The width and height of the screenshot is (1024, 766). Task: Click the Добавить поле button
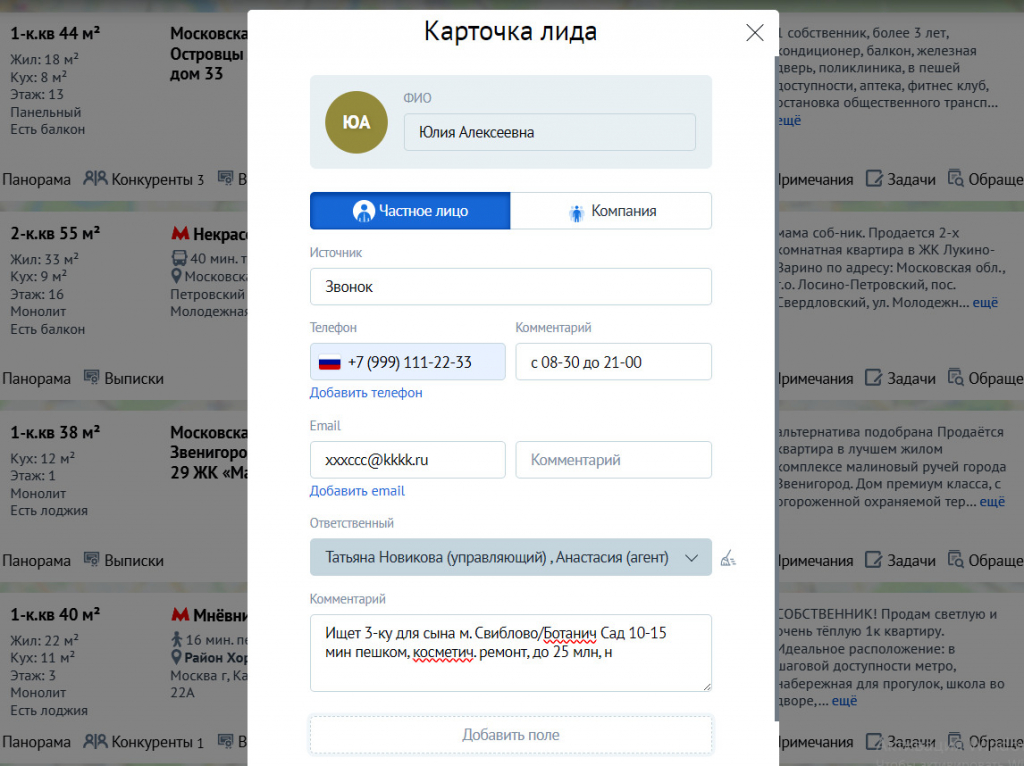511,735
